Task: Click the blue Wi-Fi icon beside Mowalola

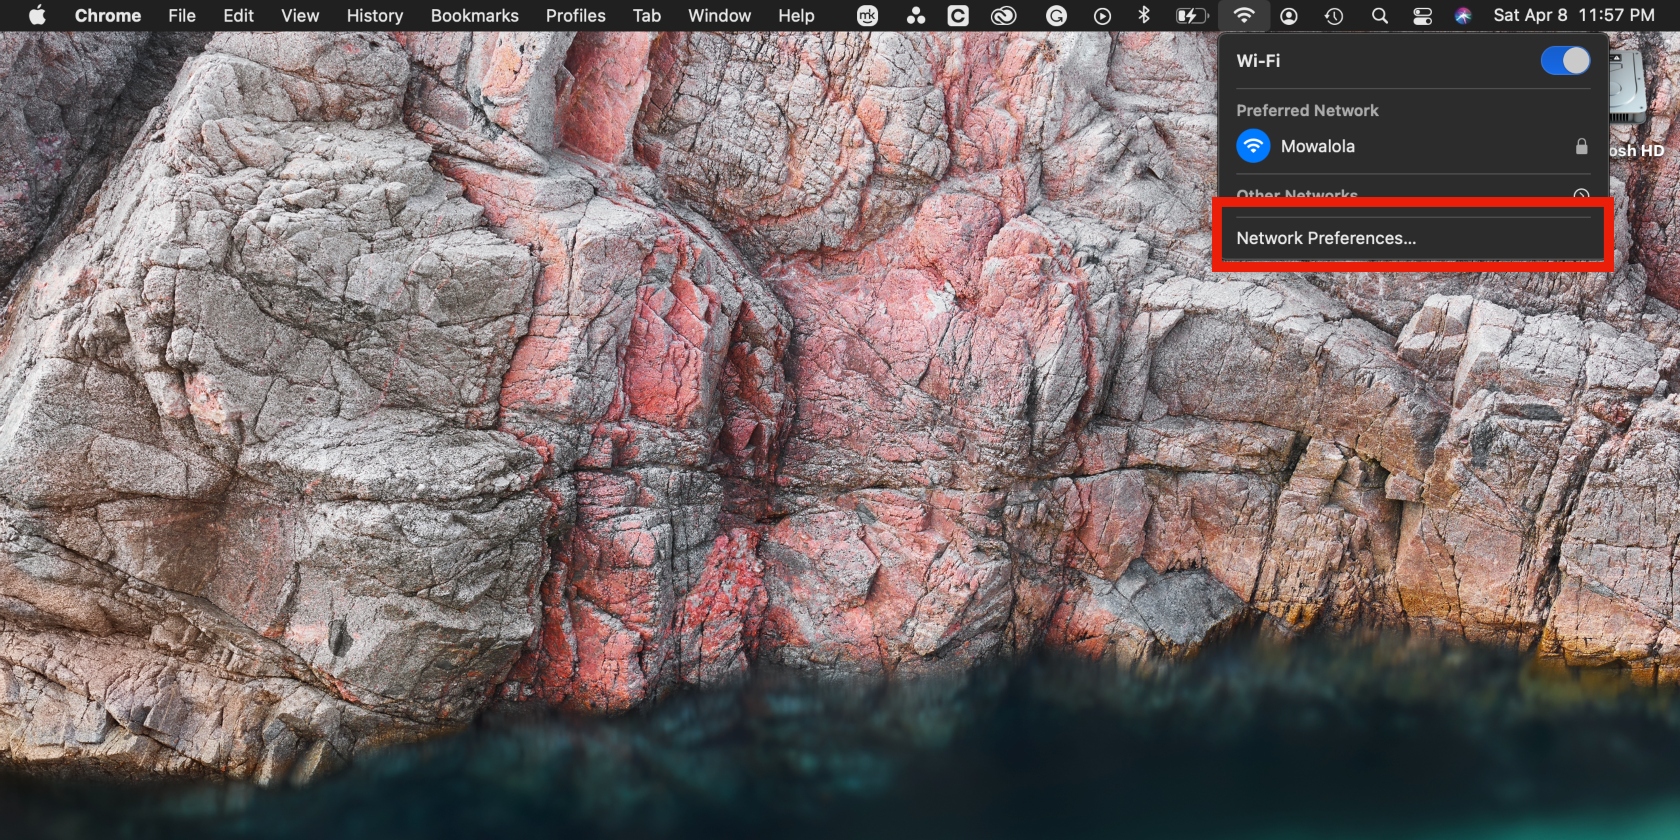Action: click(x=1253, y=146)
